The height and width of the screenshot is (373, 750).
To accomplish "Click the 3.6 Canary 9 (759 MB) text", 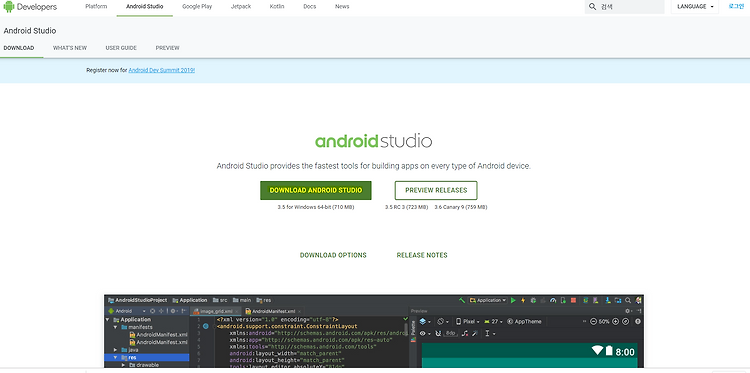I will [x=461, y=208].
